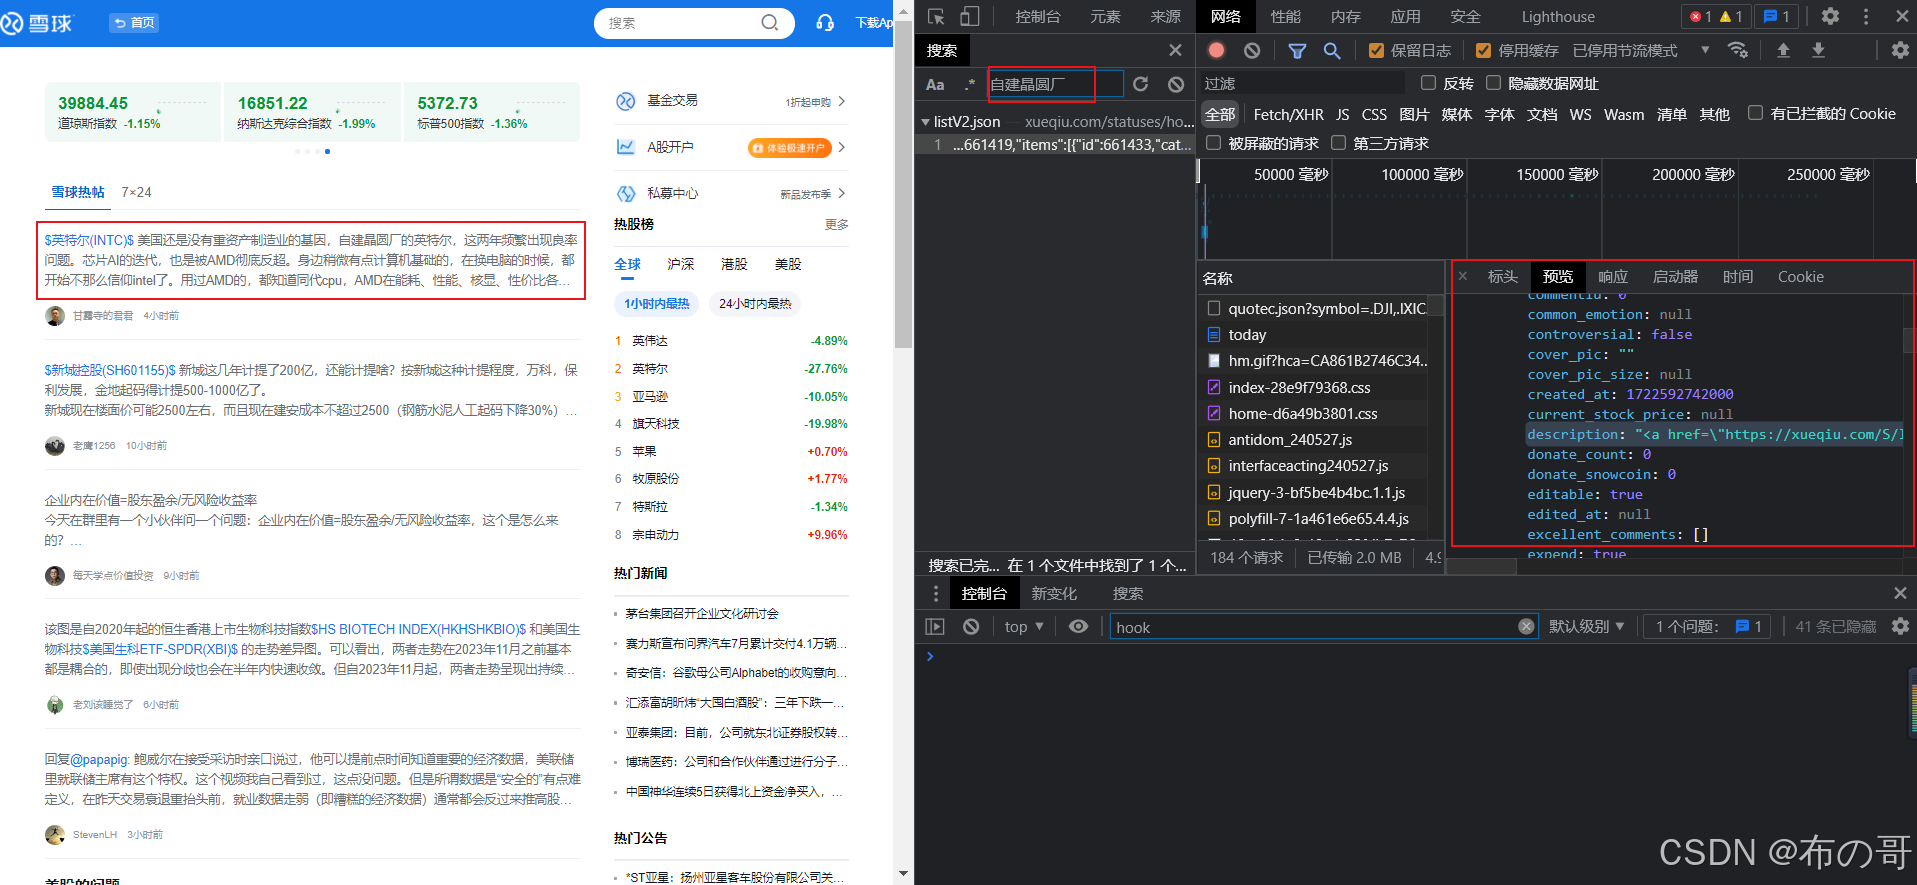Expand the 基金交易 entry arrow
This screenshot has width=1917, height=885.
842,101
